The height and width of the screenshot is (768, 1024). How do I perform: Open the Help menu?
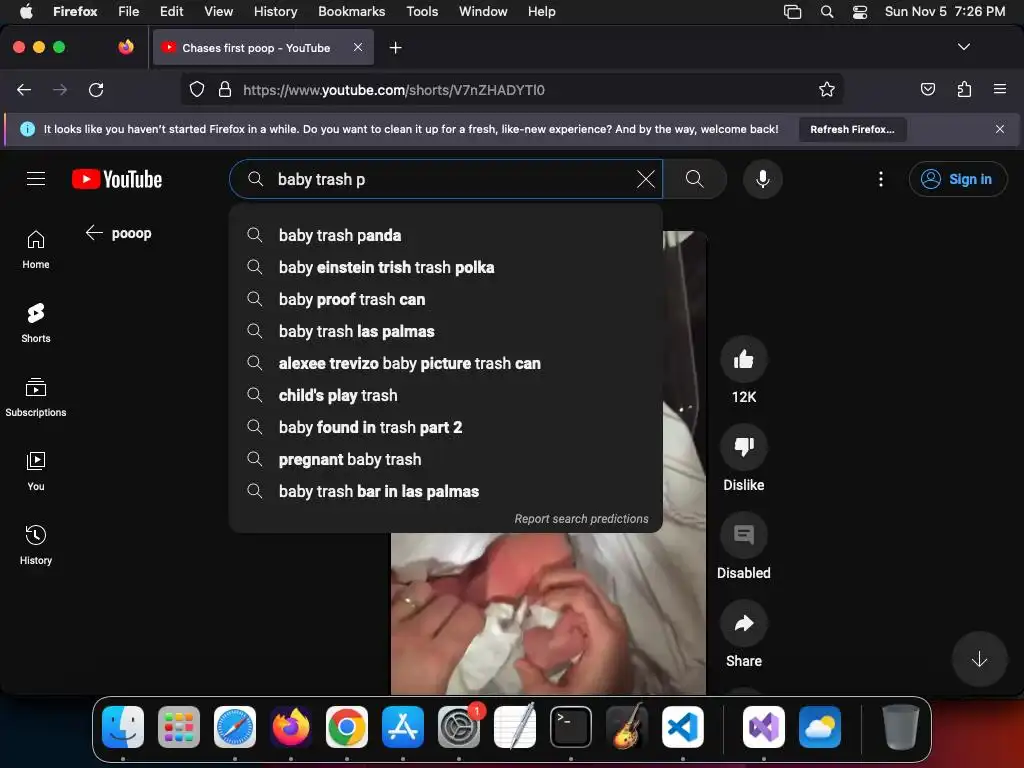point(541,11)
